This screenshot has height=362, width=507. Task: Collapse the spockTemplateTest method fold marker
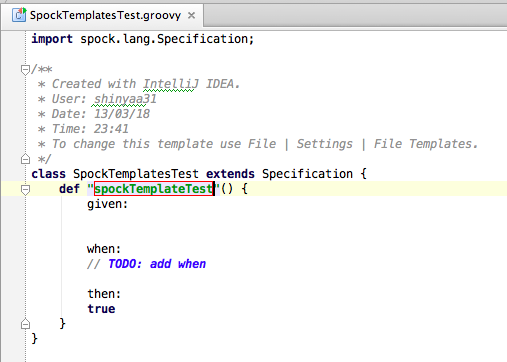tap(25, 189)
